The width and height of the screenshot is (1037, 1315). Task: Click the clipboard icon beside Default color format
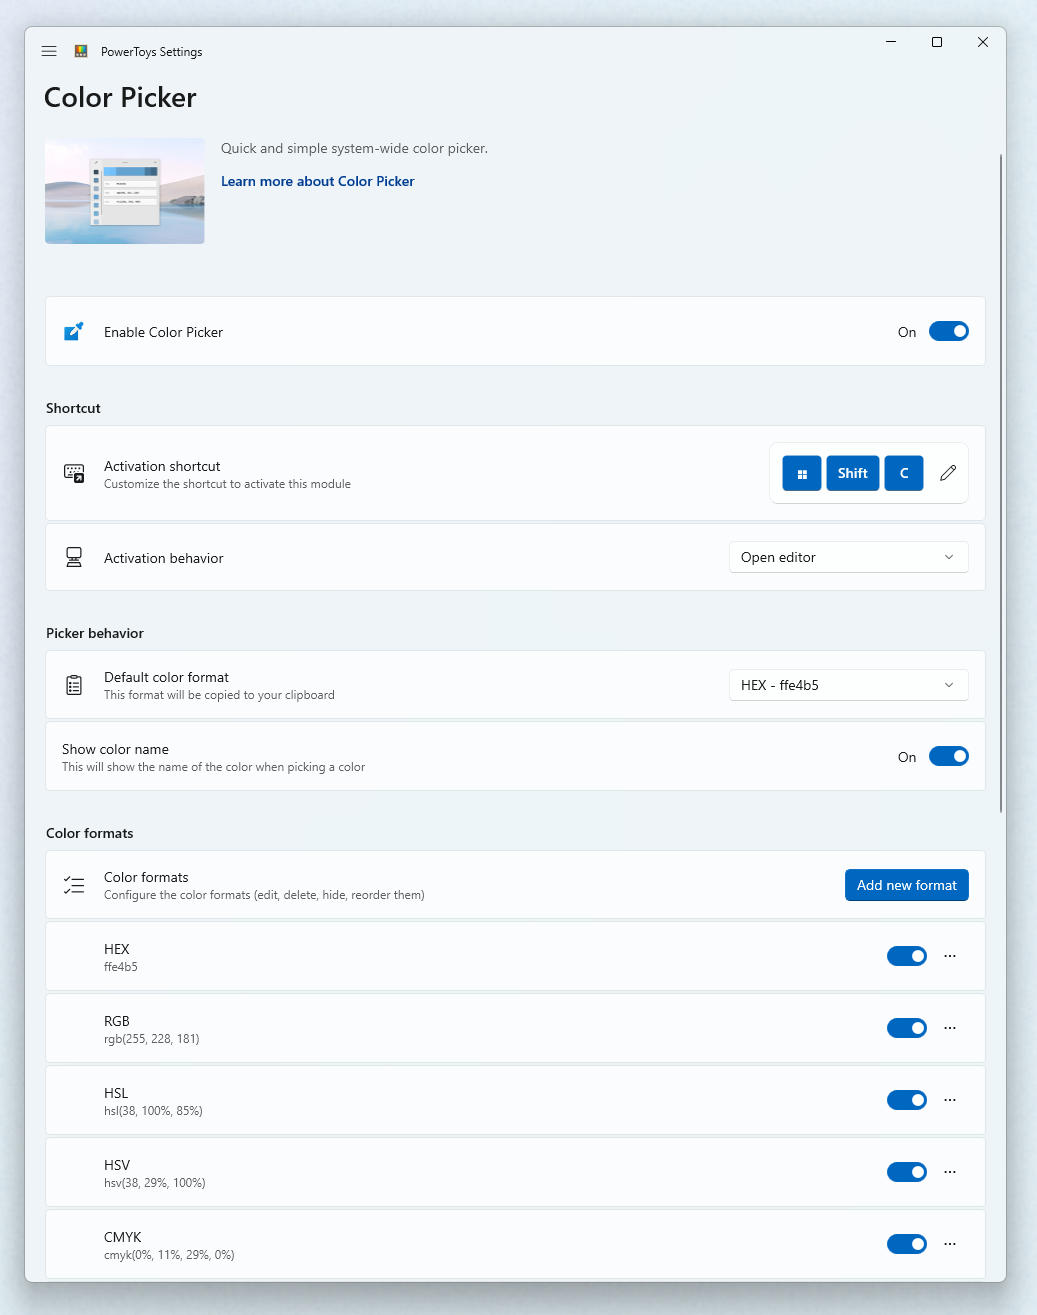(74, 685)
